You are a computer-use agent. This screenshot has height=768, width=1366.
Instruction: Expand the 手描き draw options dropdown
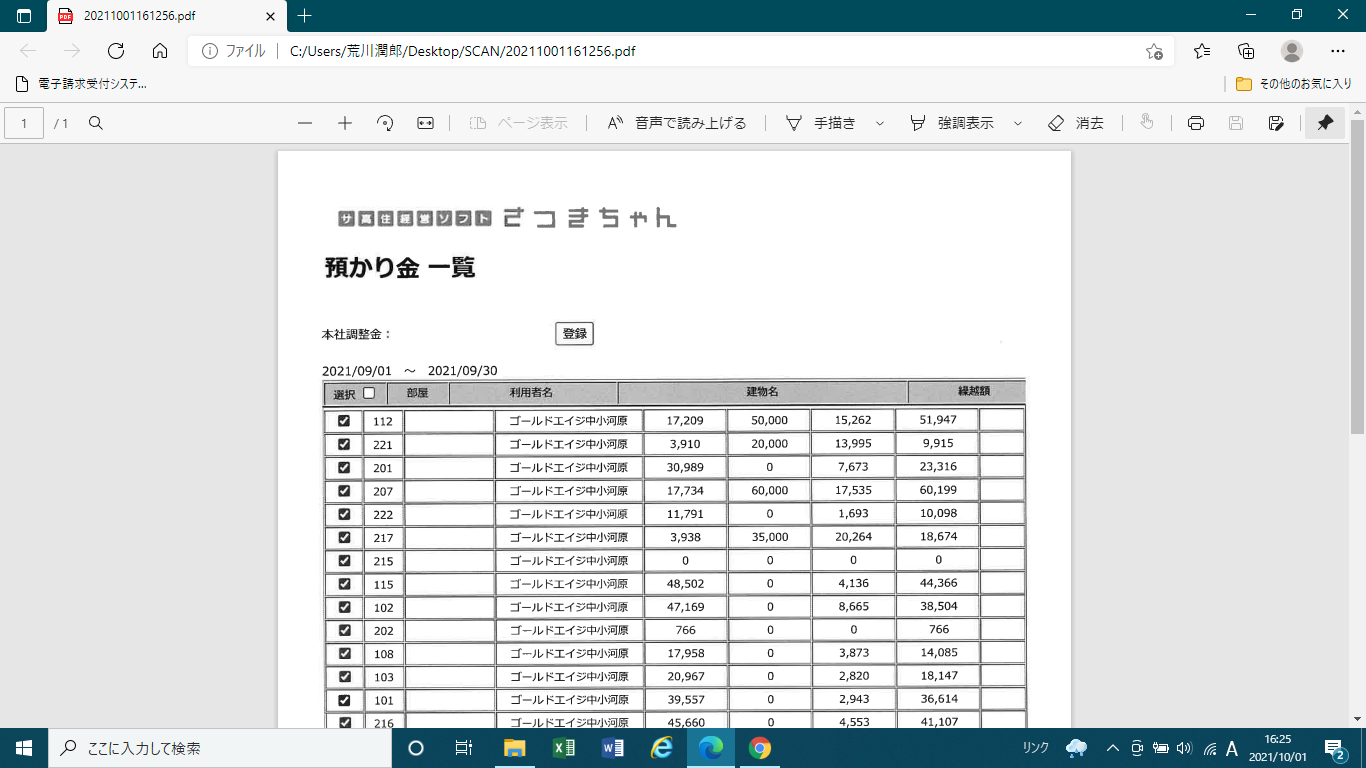[880, 123]
